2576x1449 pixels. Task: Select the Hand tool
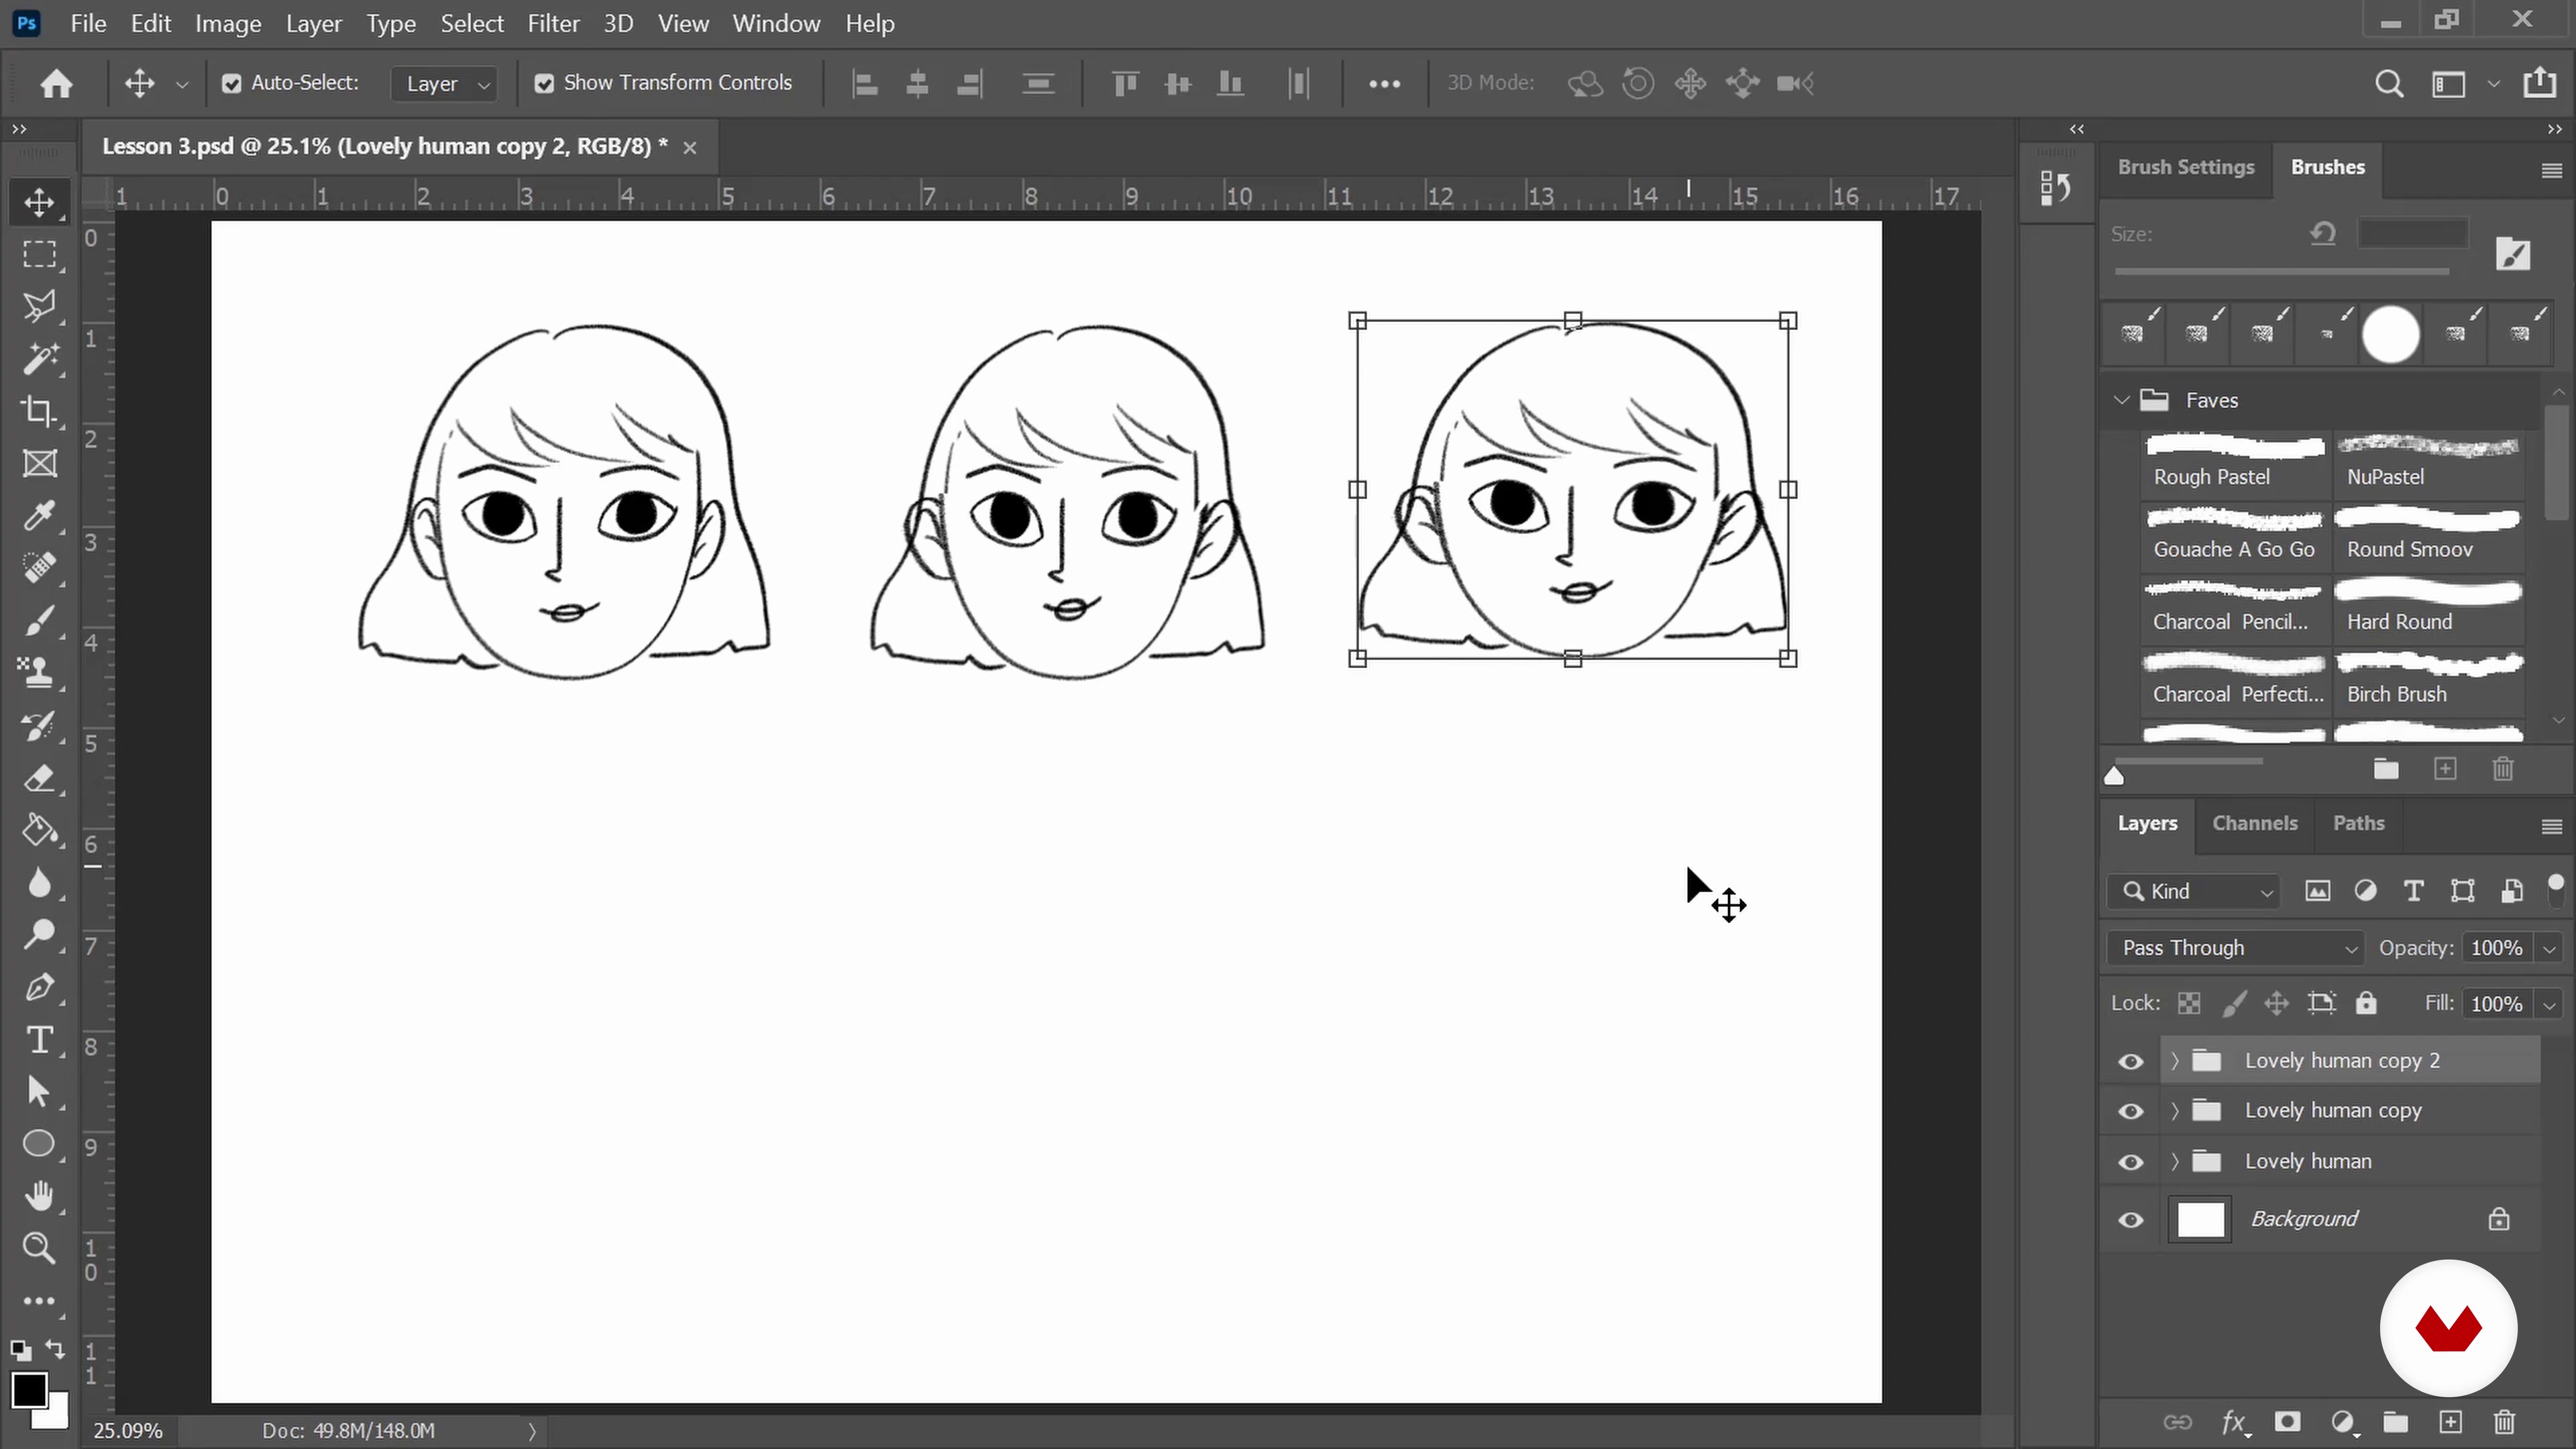(x=40, y=1196)
